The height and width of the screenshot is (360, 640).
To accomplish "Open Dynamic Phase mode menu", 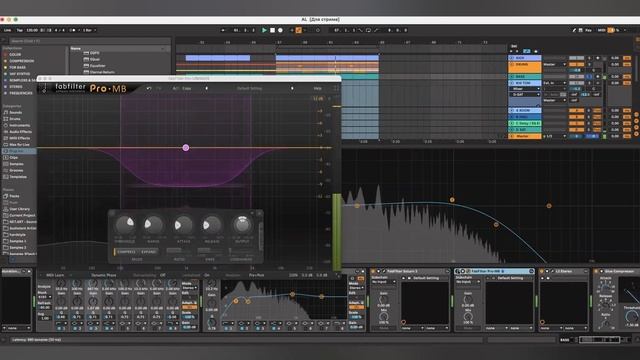I will point(103,276).
